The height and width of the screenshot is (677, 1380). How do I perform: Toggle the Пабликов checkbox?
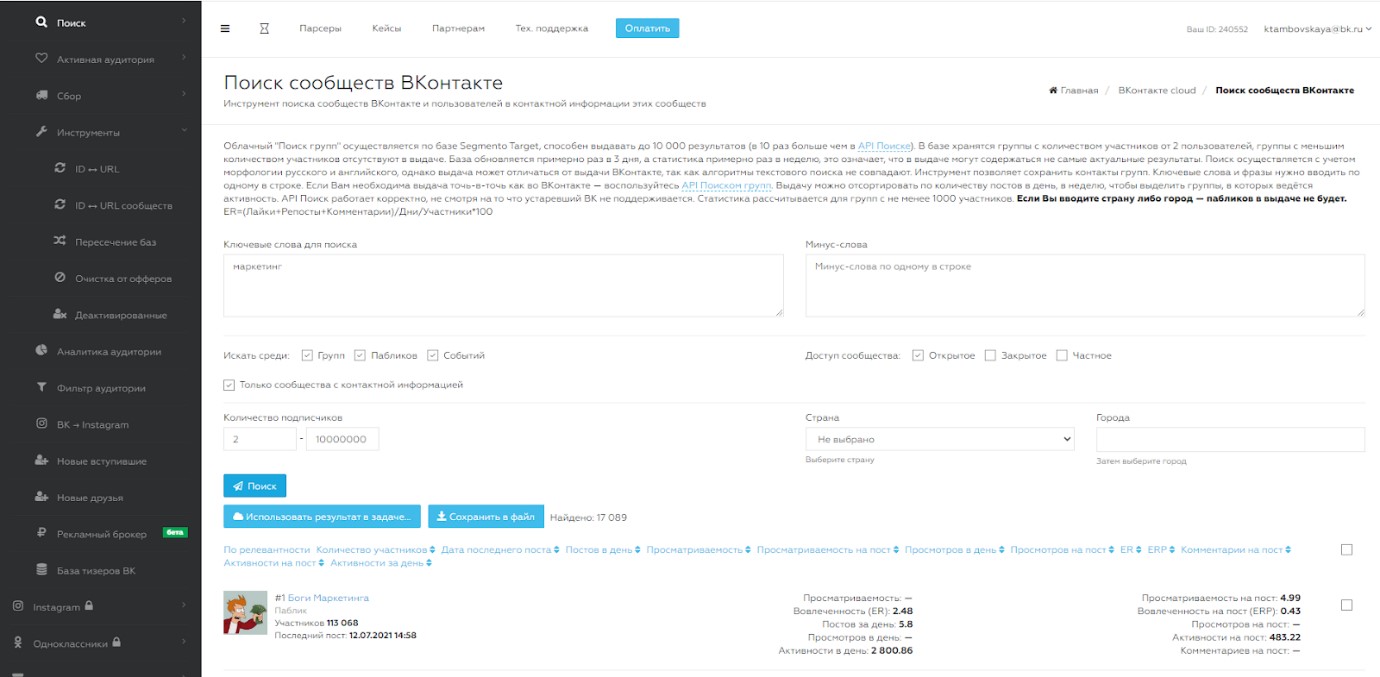360,355
